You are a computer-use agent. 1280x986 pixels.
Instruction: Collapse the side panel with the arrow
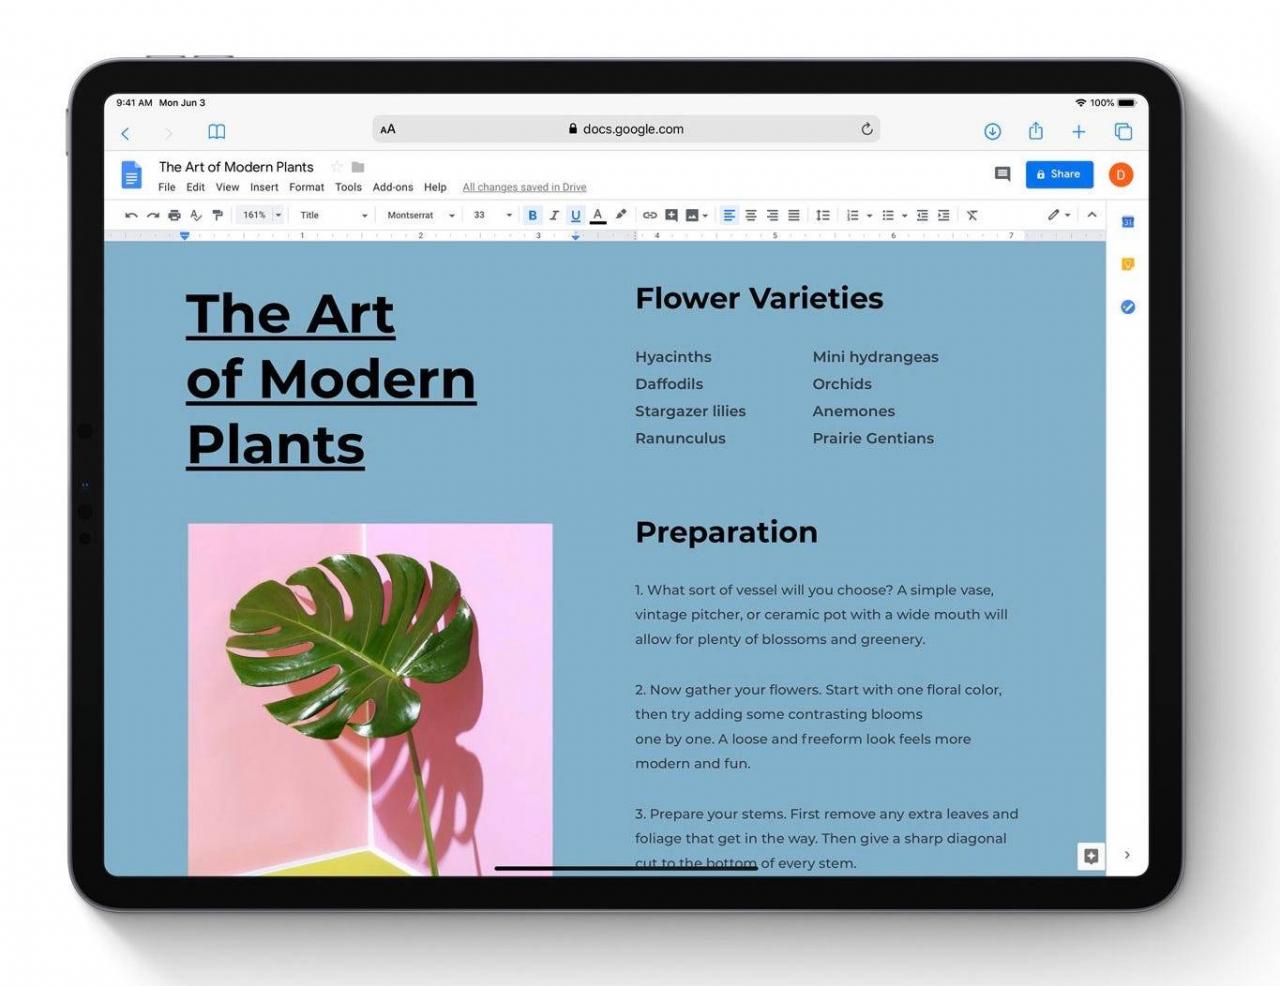pos(1127,855)
